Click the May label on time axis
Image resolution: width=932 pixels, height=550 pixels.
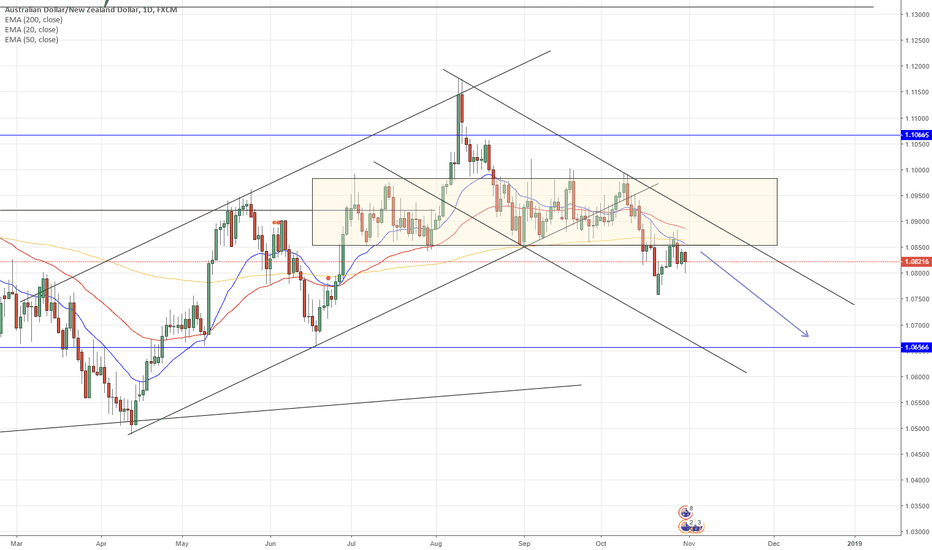182,543
